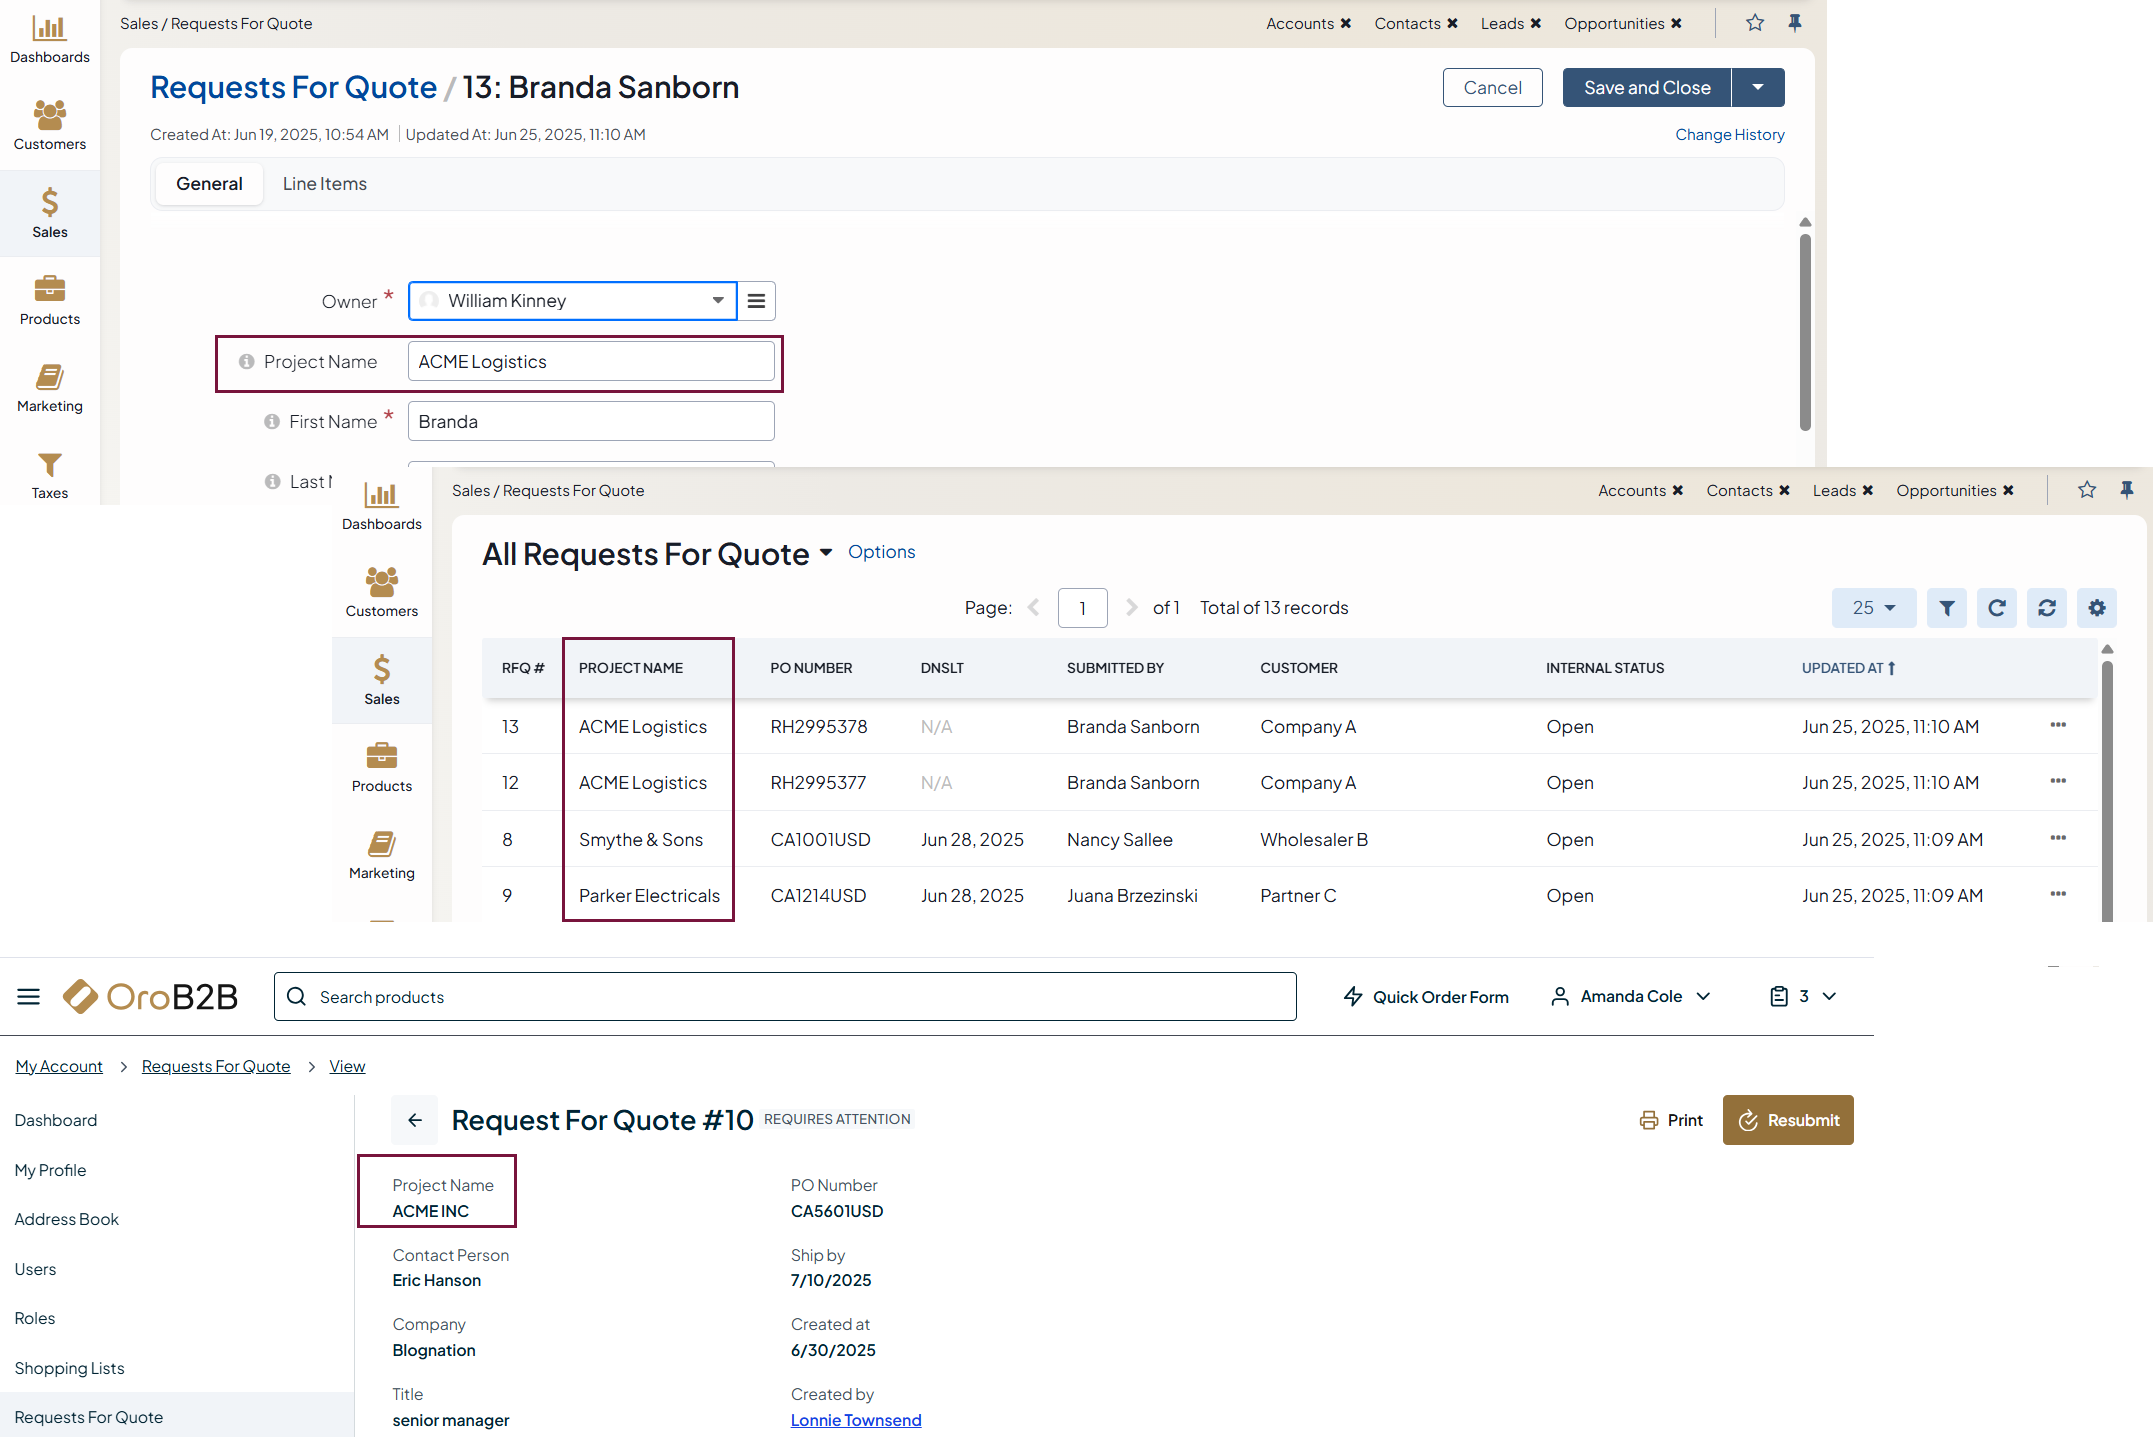The image size is (2153, 1437).
Task: Expand the Save and Close dropdown arrow
Action: click(1758, 88)
